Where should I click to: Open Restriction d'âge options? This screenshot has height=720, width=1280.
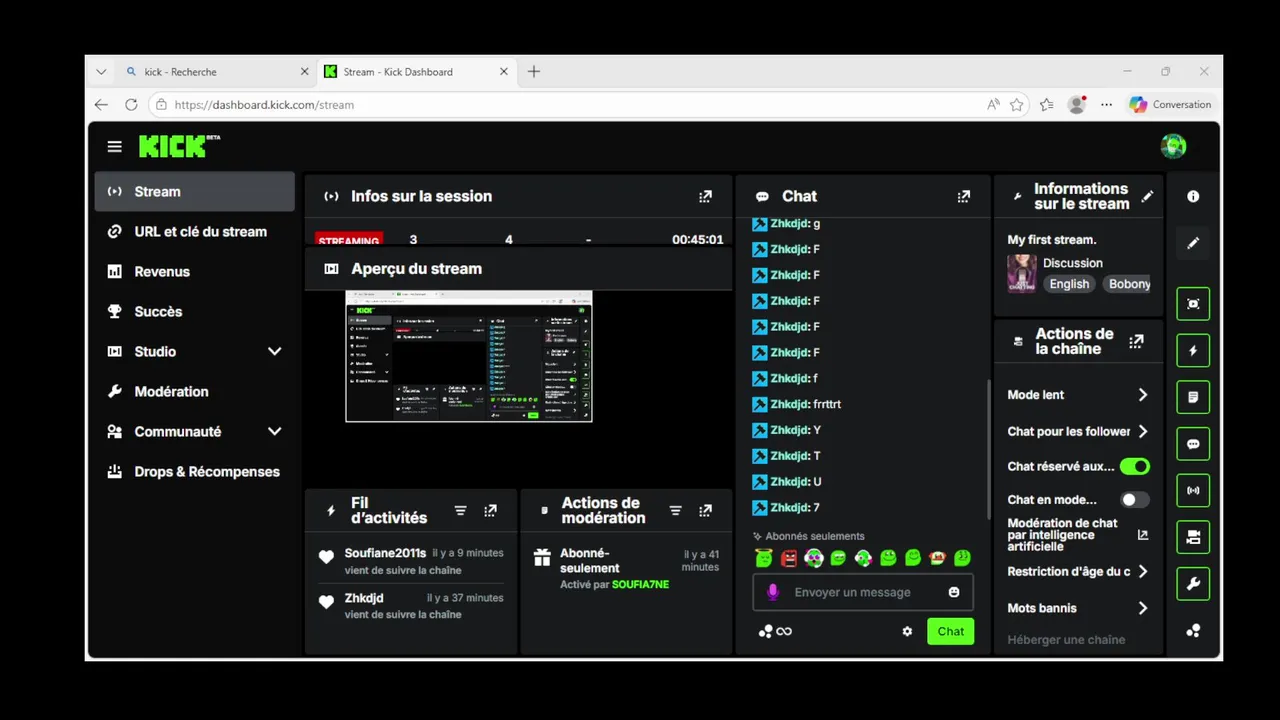coord(1079,571)
